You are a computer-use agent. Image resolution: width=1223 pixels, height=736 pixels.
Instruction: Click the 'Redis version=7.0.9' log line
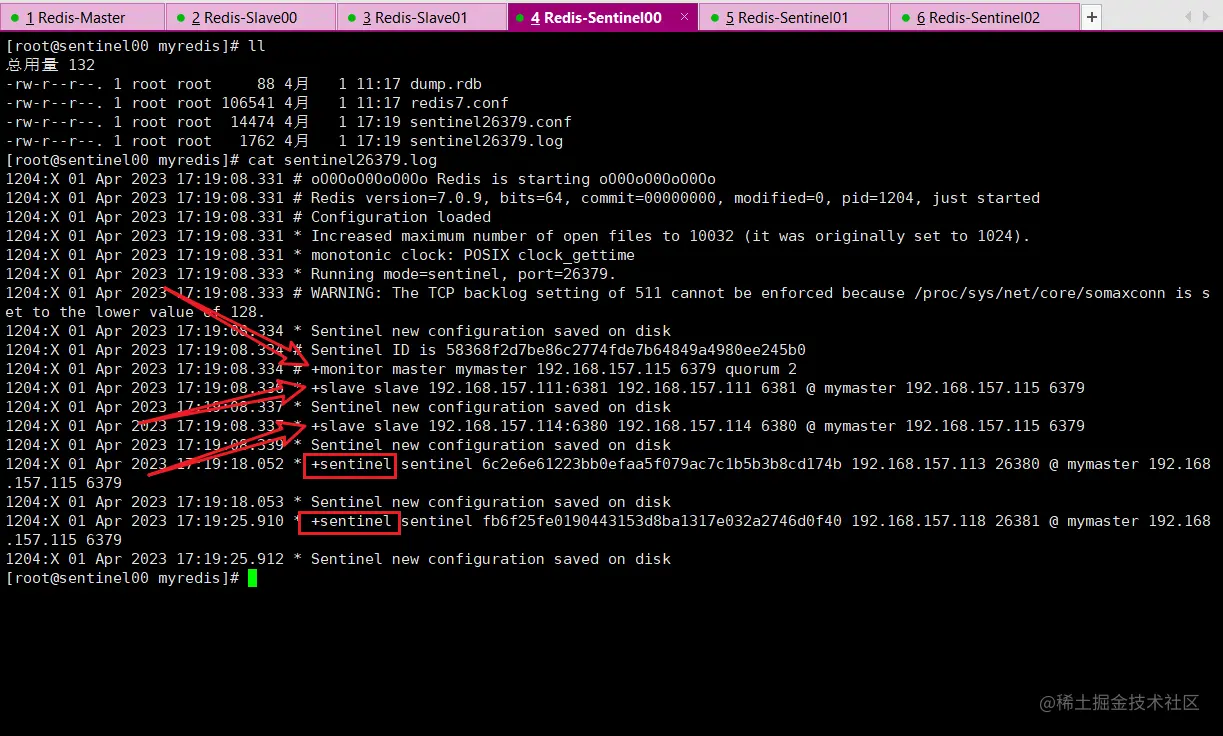tap(522, 198)
